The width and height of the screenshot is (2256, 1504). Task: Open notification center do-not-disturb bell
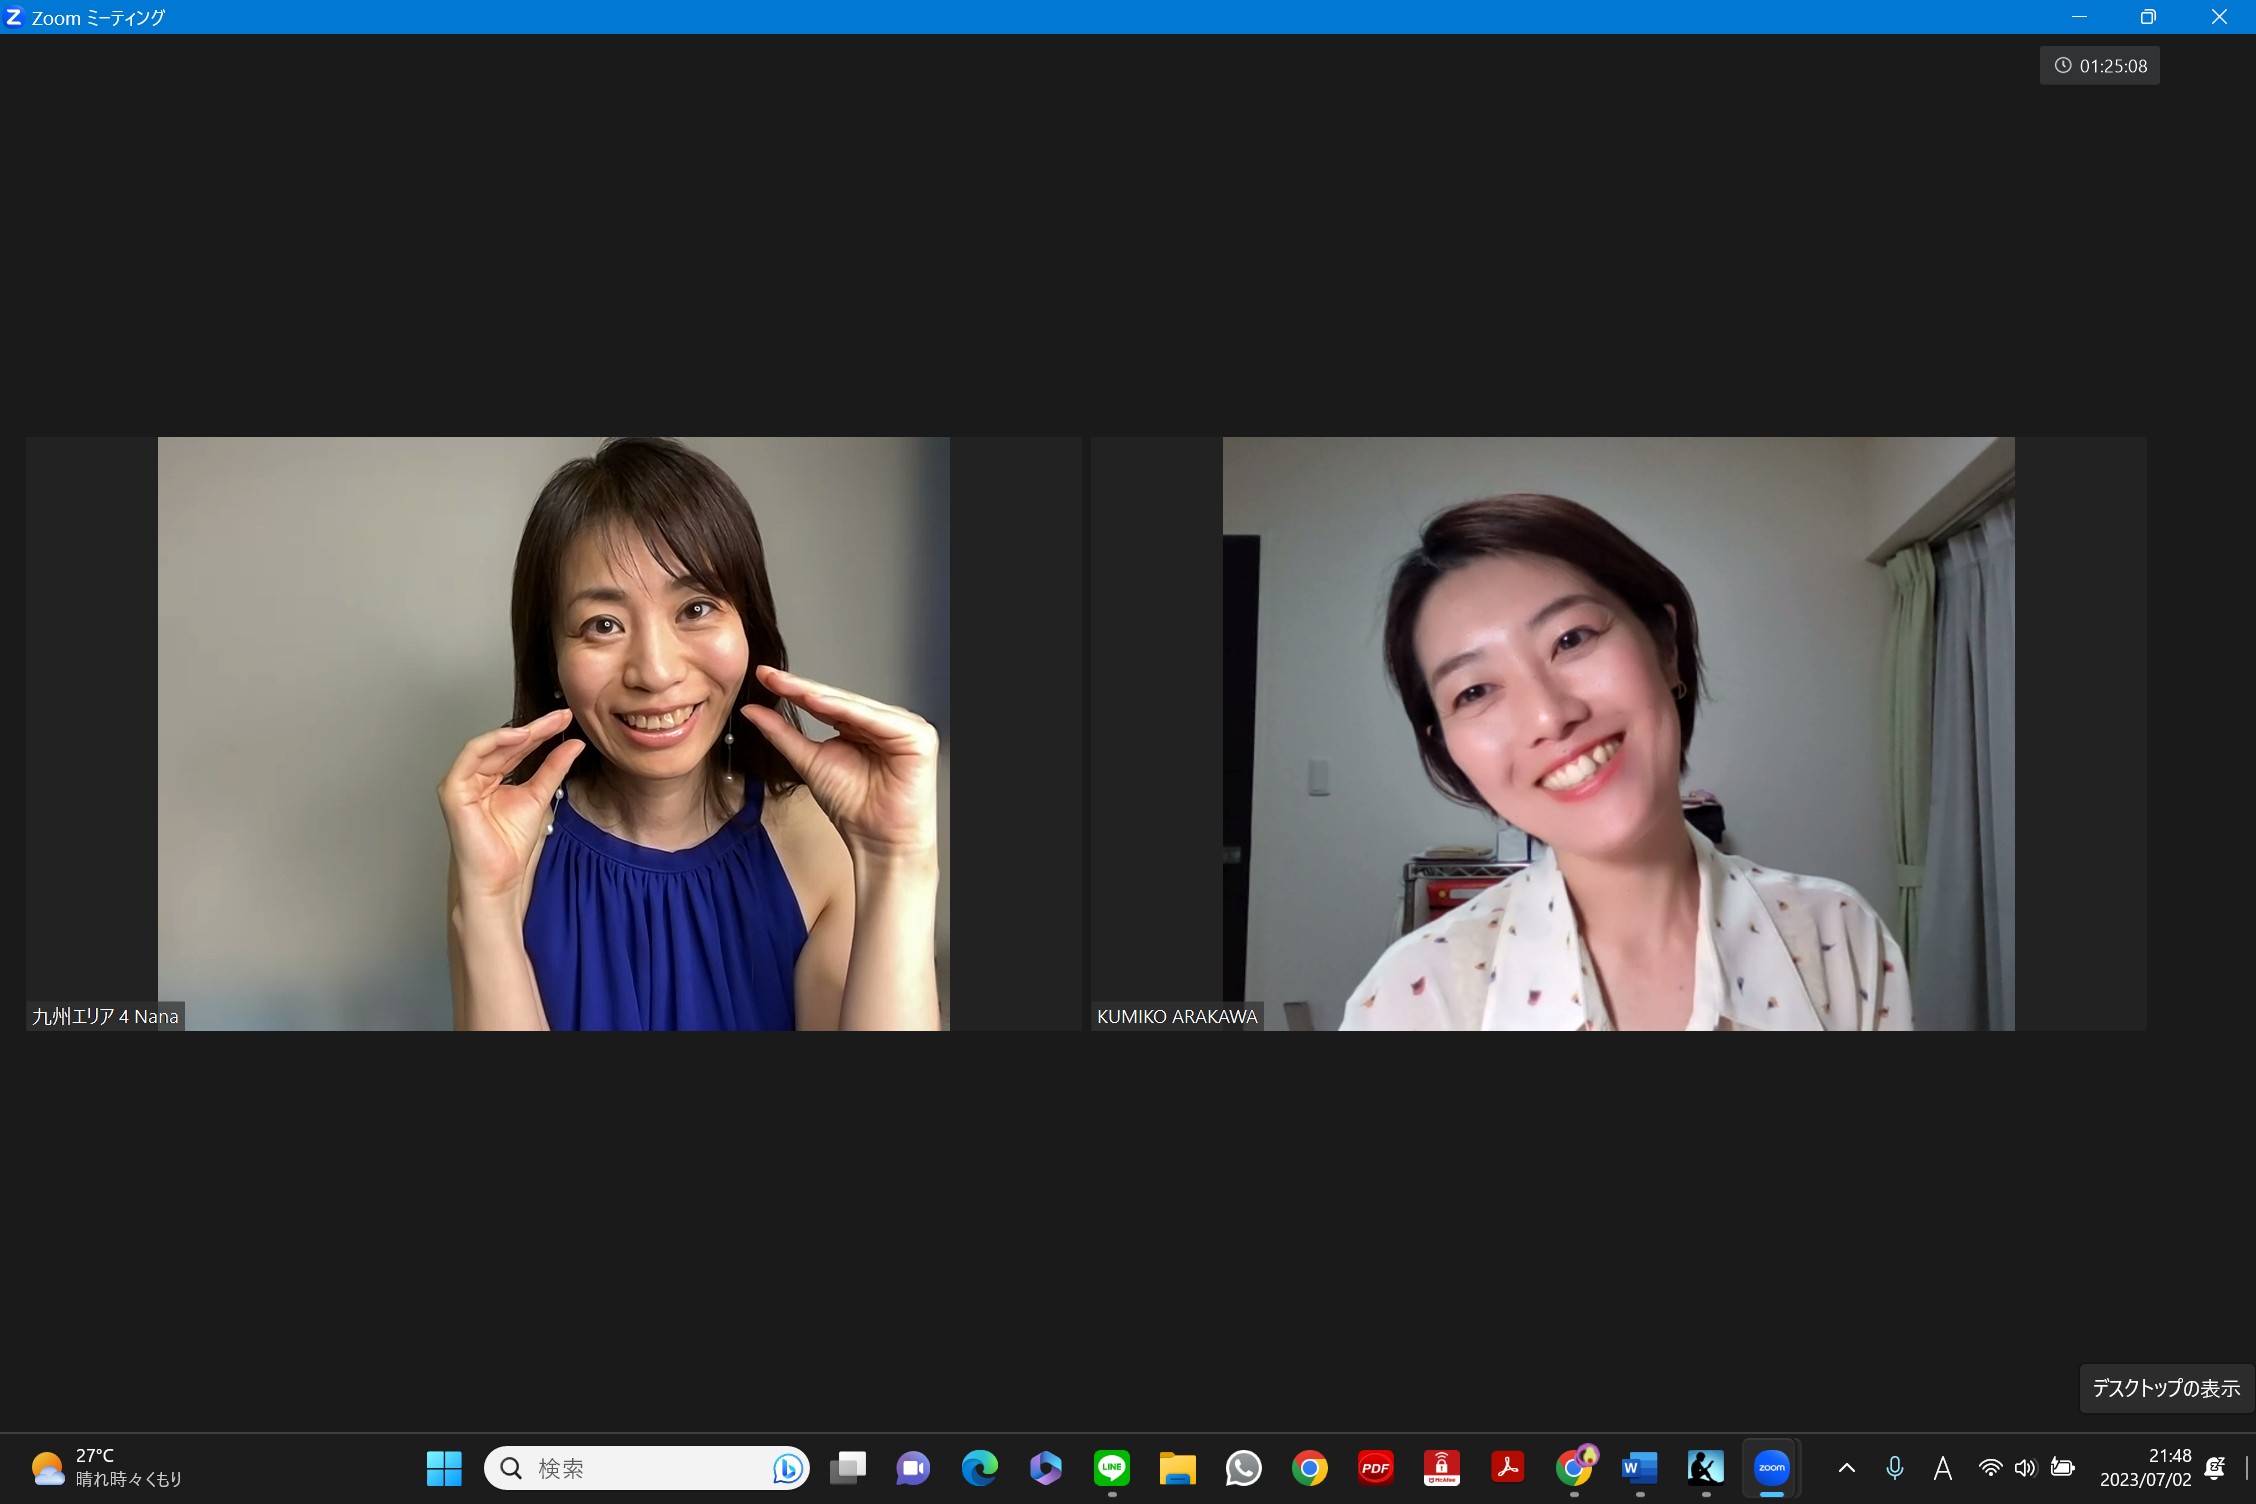point(2214,1468)
